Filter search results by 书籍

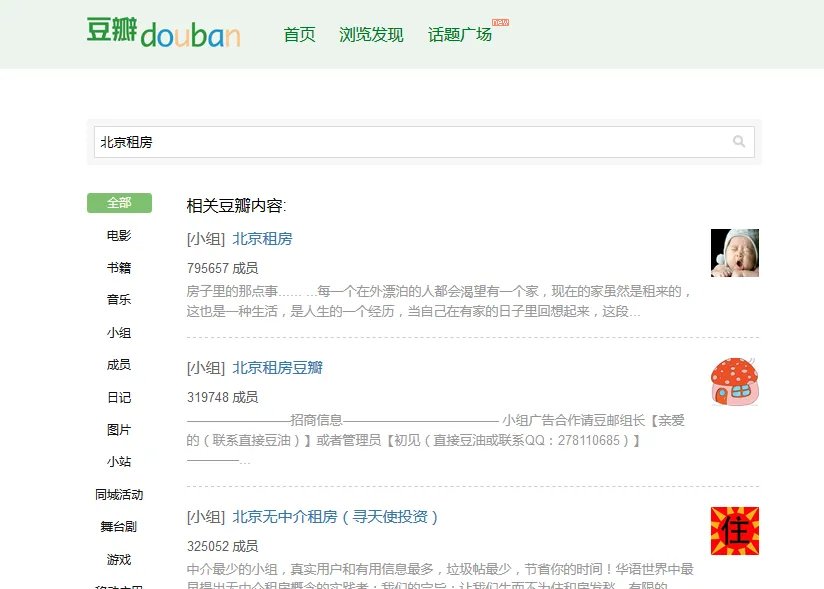click(119, 268)
